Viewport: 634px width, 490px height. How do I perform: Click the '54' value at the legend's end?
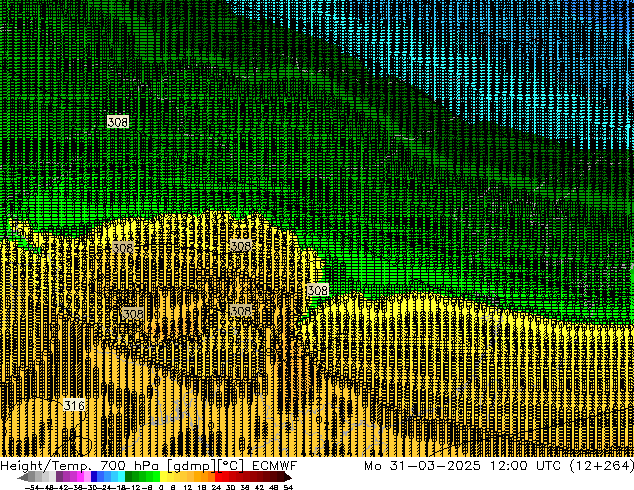(x=288, y=487)
